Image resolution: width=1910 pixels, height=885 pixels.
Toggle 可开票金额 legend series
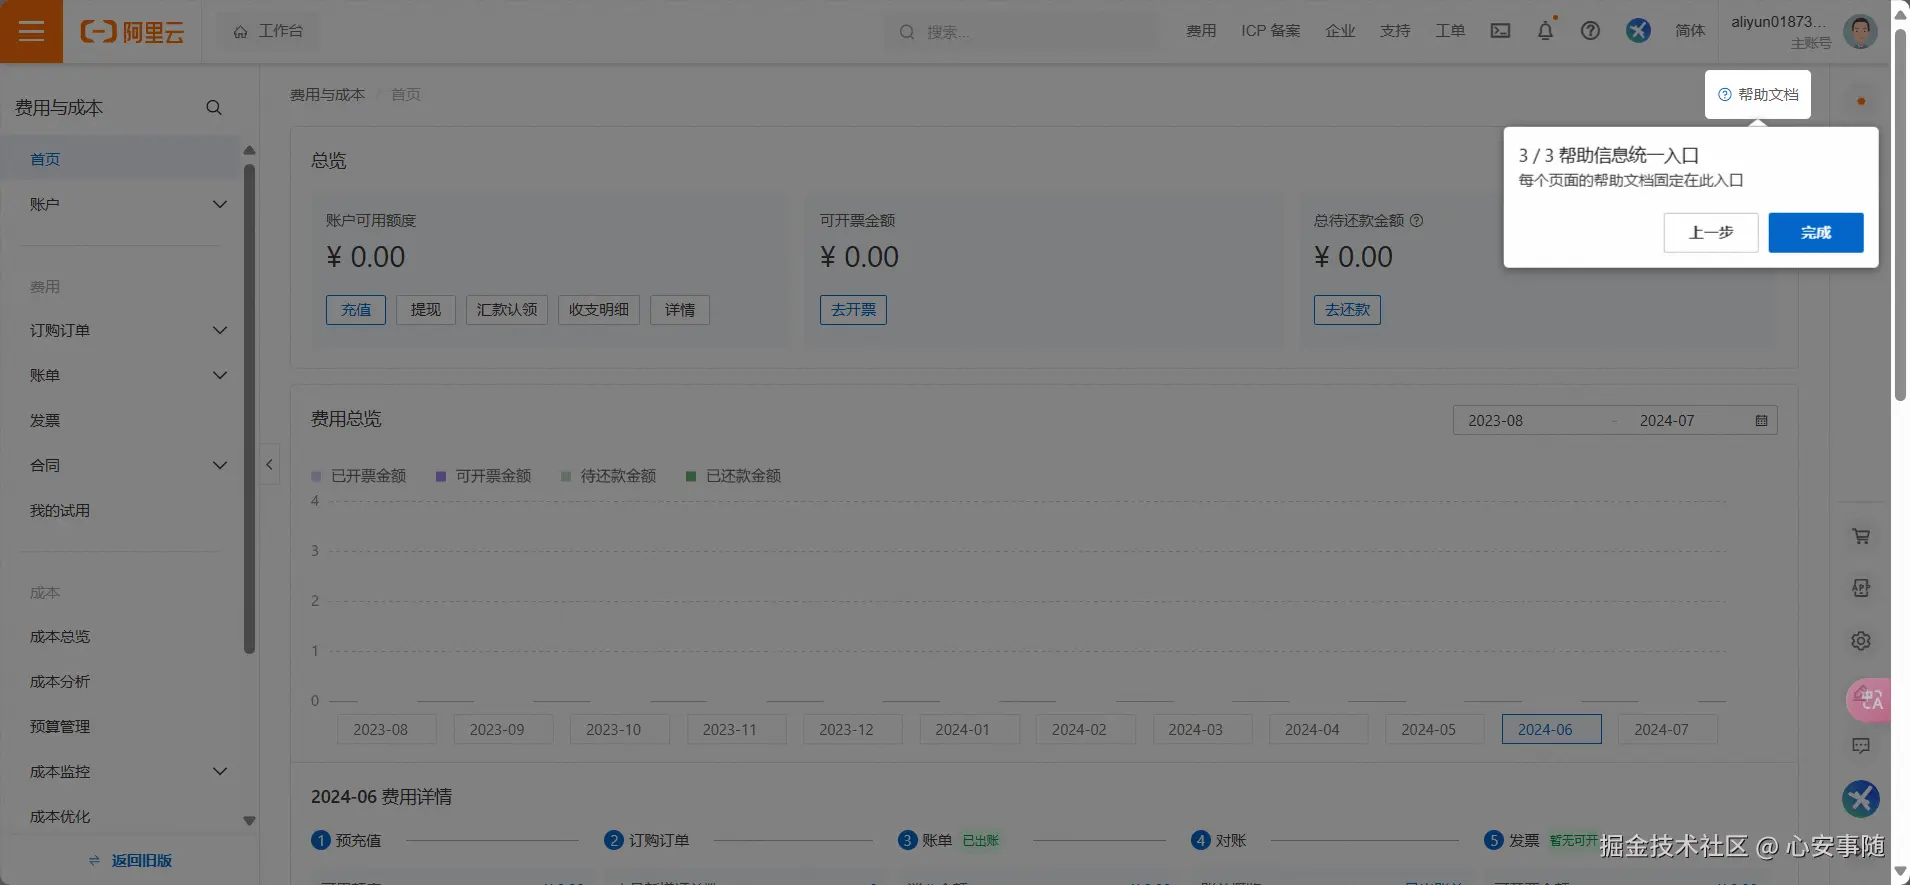[x=484, y=476]
